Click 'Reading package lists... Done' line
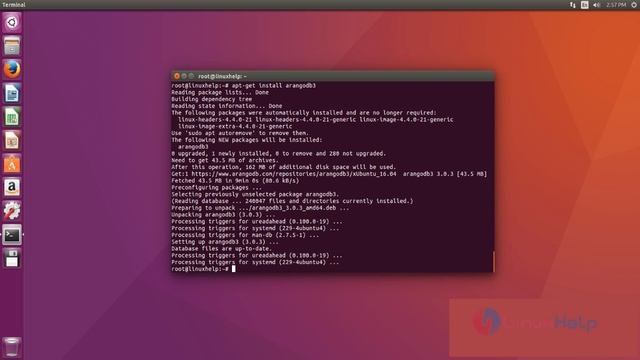This screenshot has width=640, height=360. coord(220,93)
